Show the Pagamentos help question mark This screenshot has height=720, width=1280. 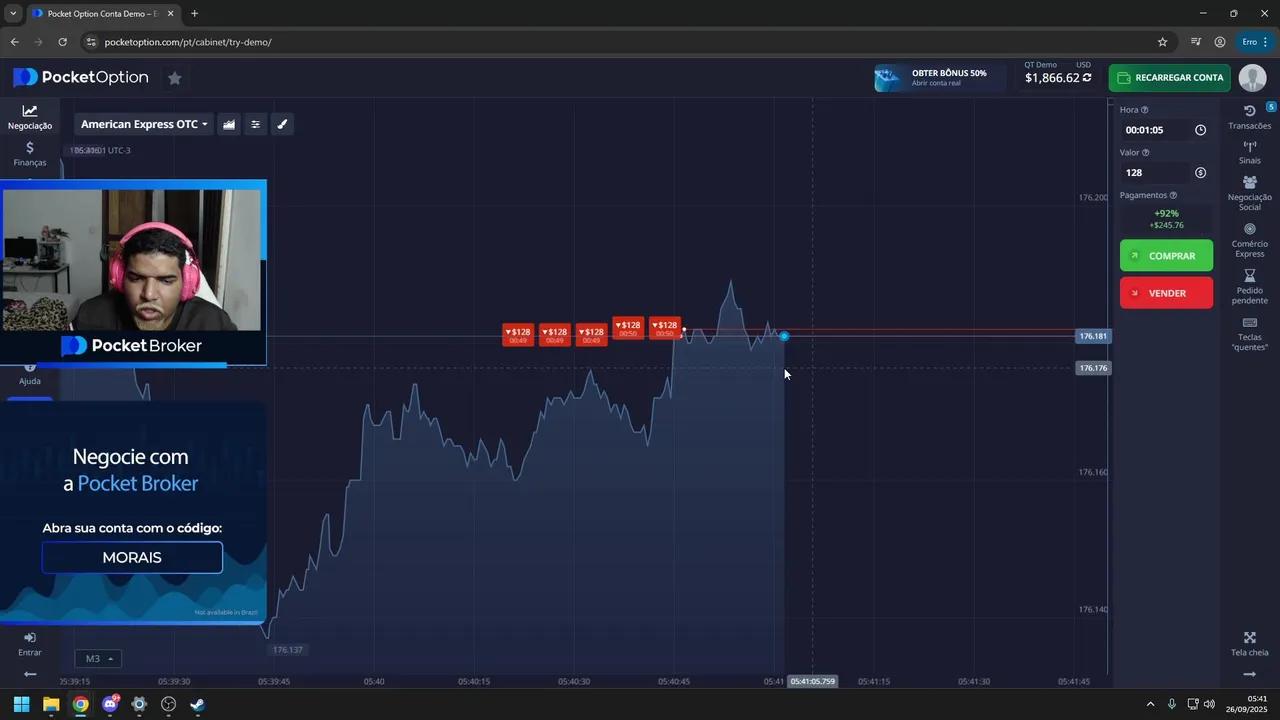click(x=1173, y=196)
